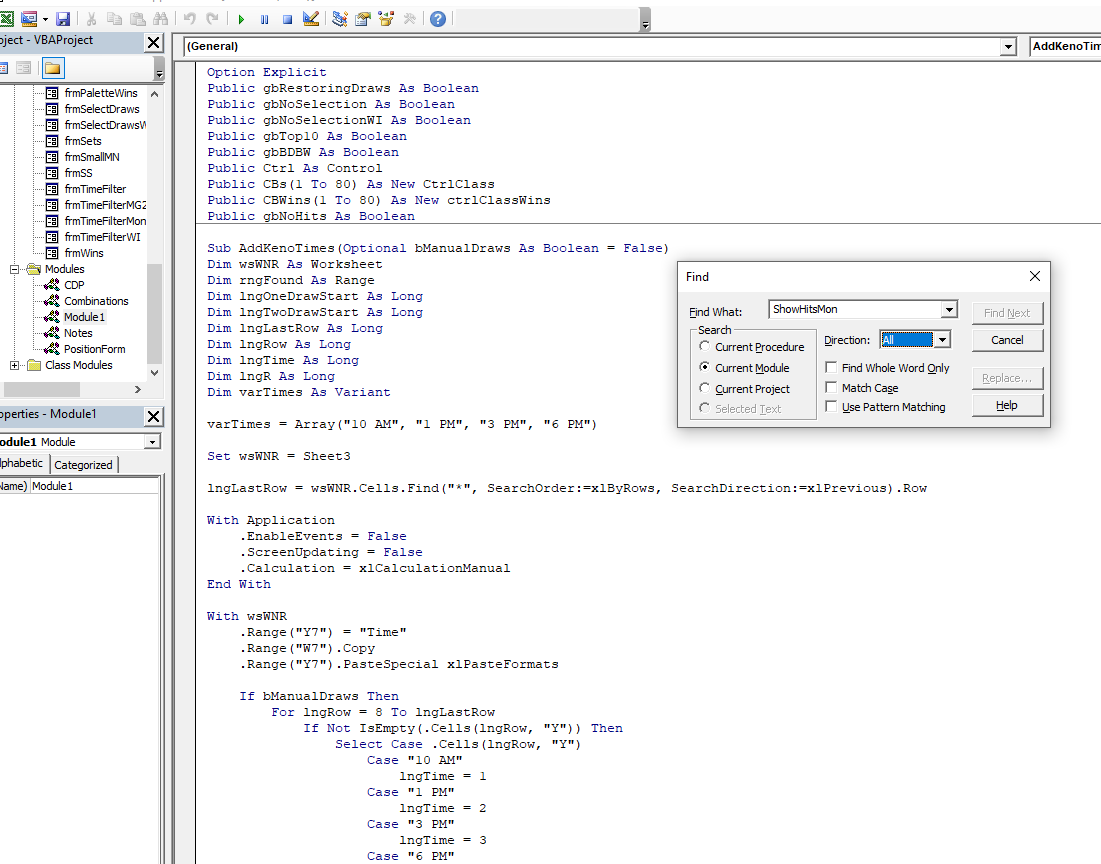This screenshot has width=1101, height=864.
Task: Collapse the Modules tree node
Action: click(x=13, y=268)
